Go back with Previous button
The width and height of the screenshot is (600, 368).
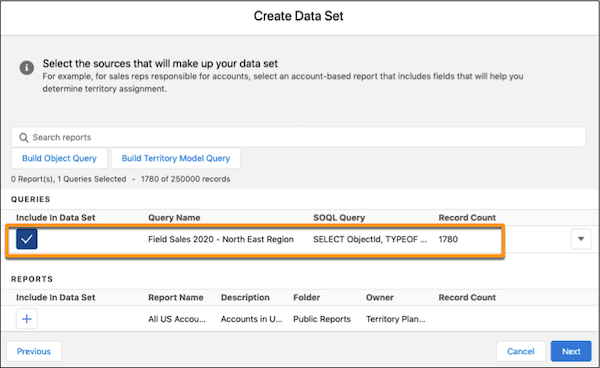(x=34, y=351)
